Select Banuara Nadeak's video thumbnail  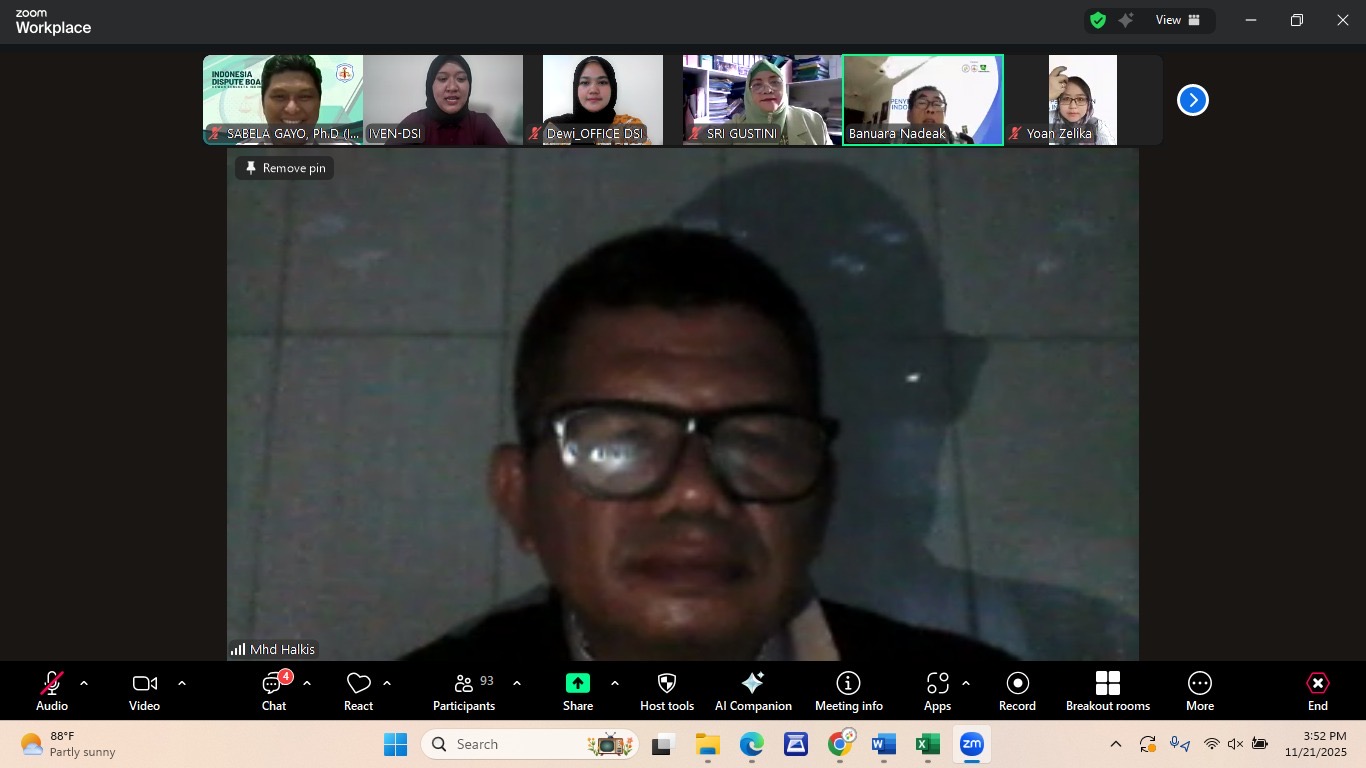(x=922, y=100)
